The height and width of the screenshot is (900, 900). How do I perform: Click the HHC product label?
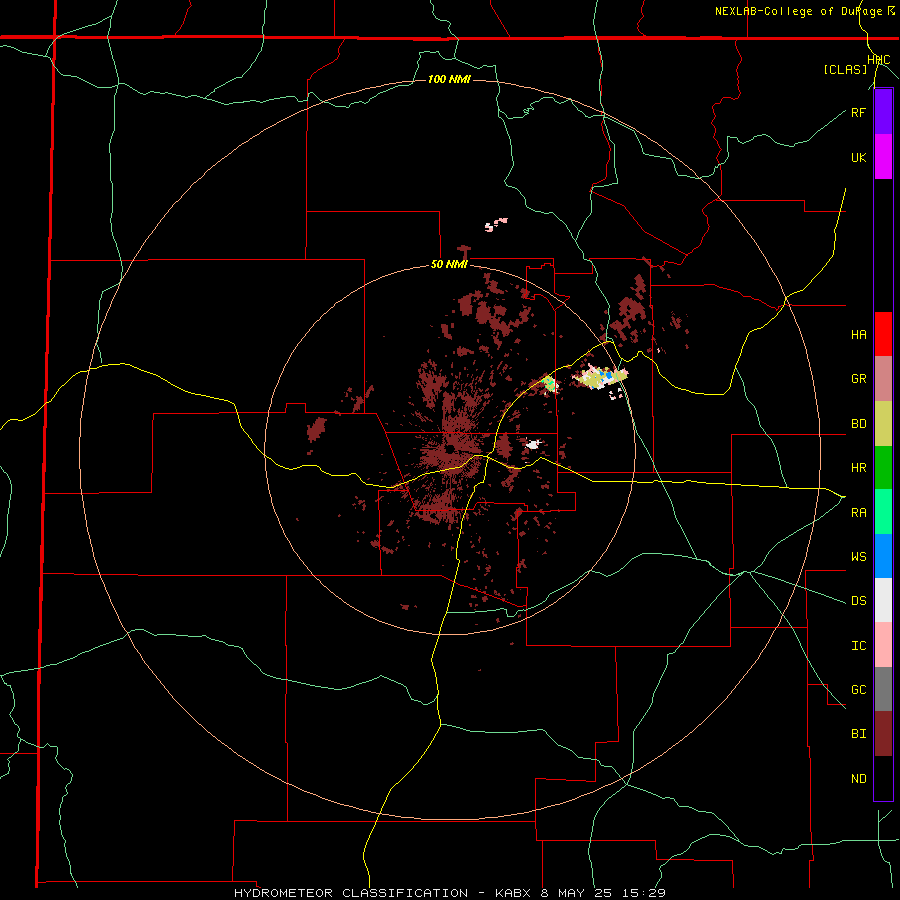click(879, 60)
